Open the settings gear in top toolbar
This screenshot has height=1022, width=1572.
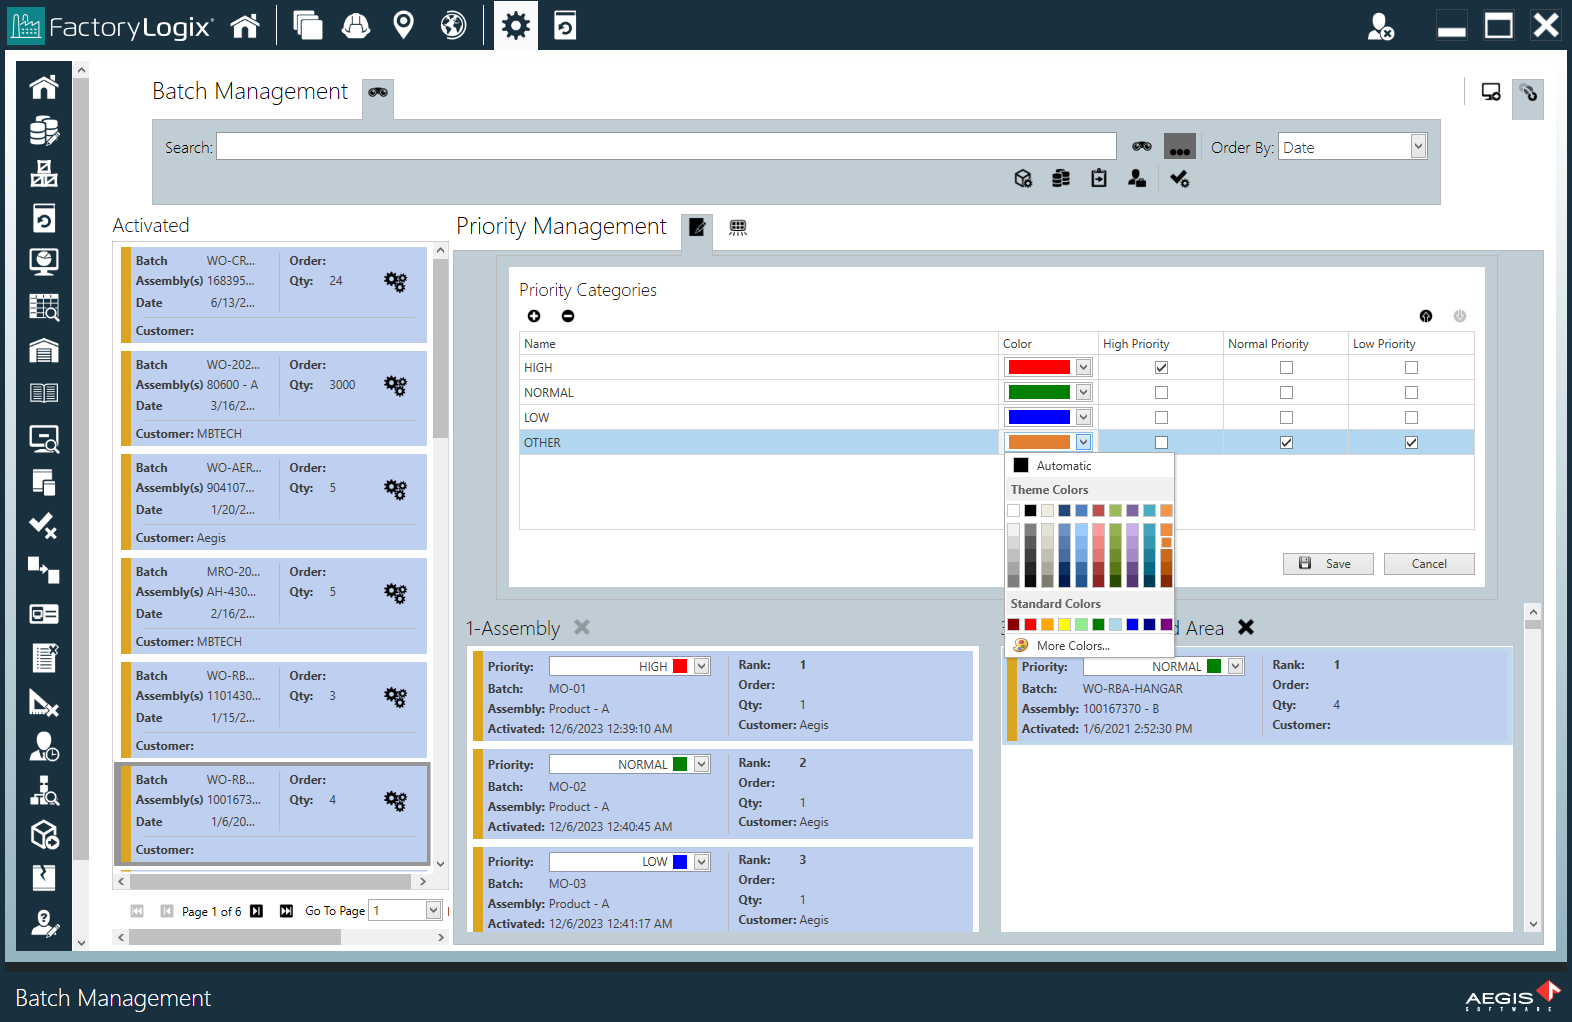[515, 25]
